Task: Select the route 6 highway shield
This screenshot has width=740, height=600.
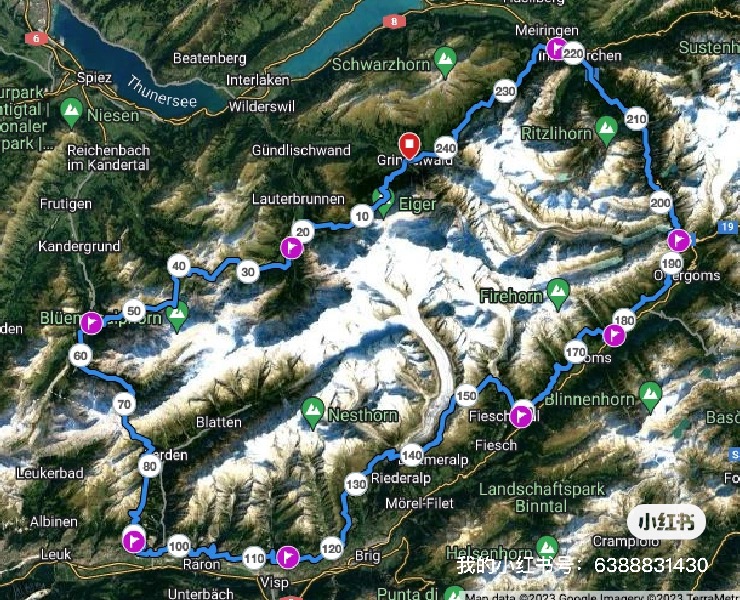Action: click(x=36, y=38)
